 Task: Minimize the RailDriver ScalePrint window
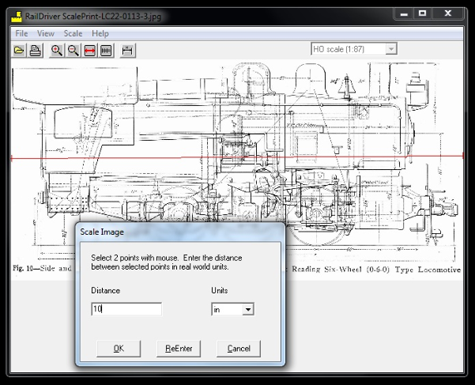(404, 14)
